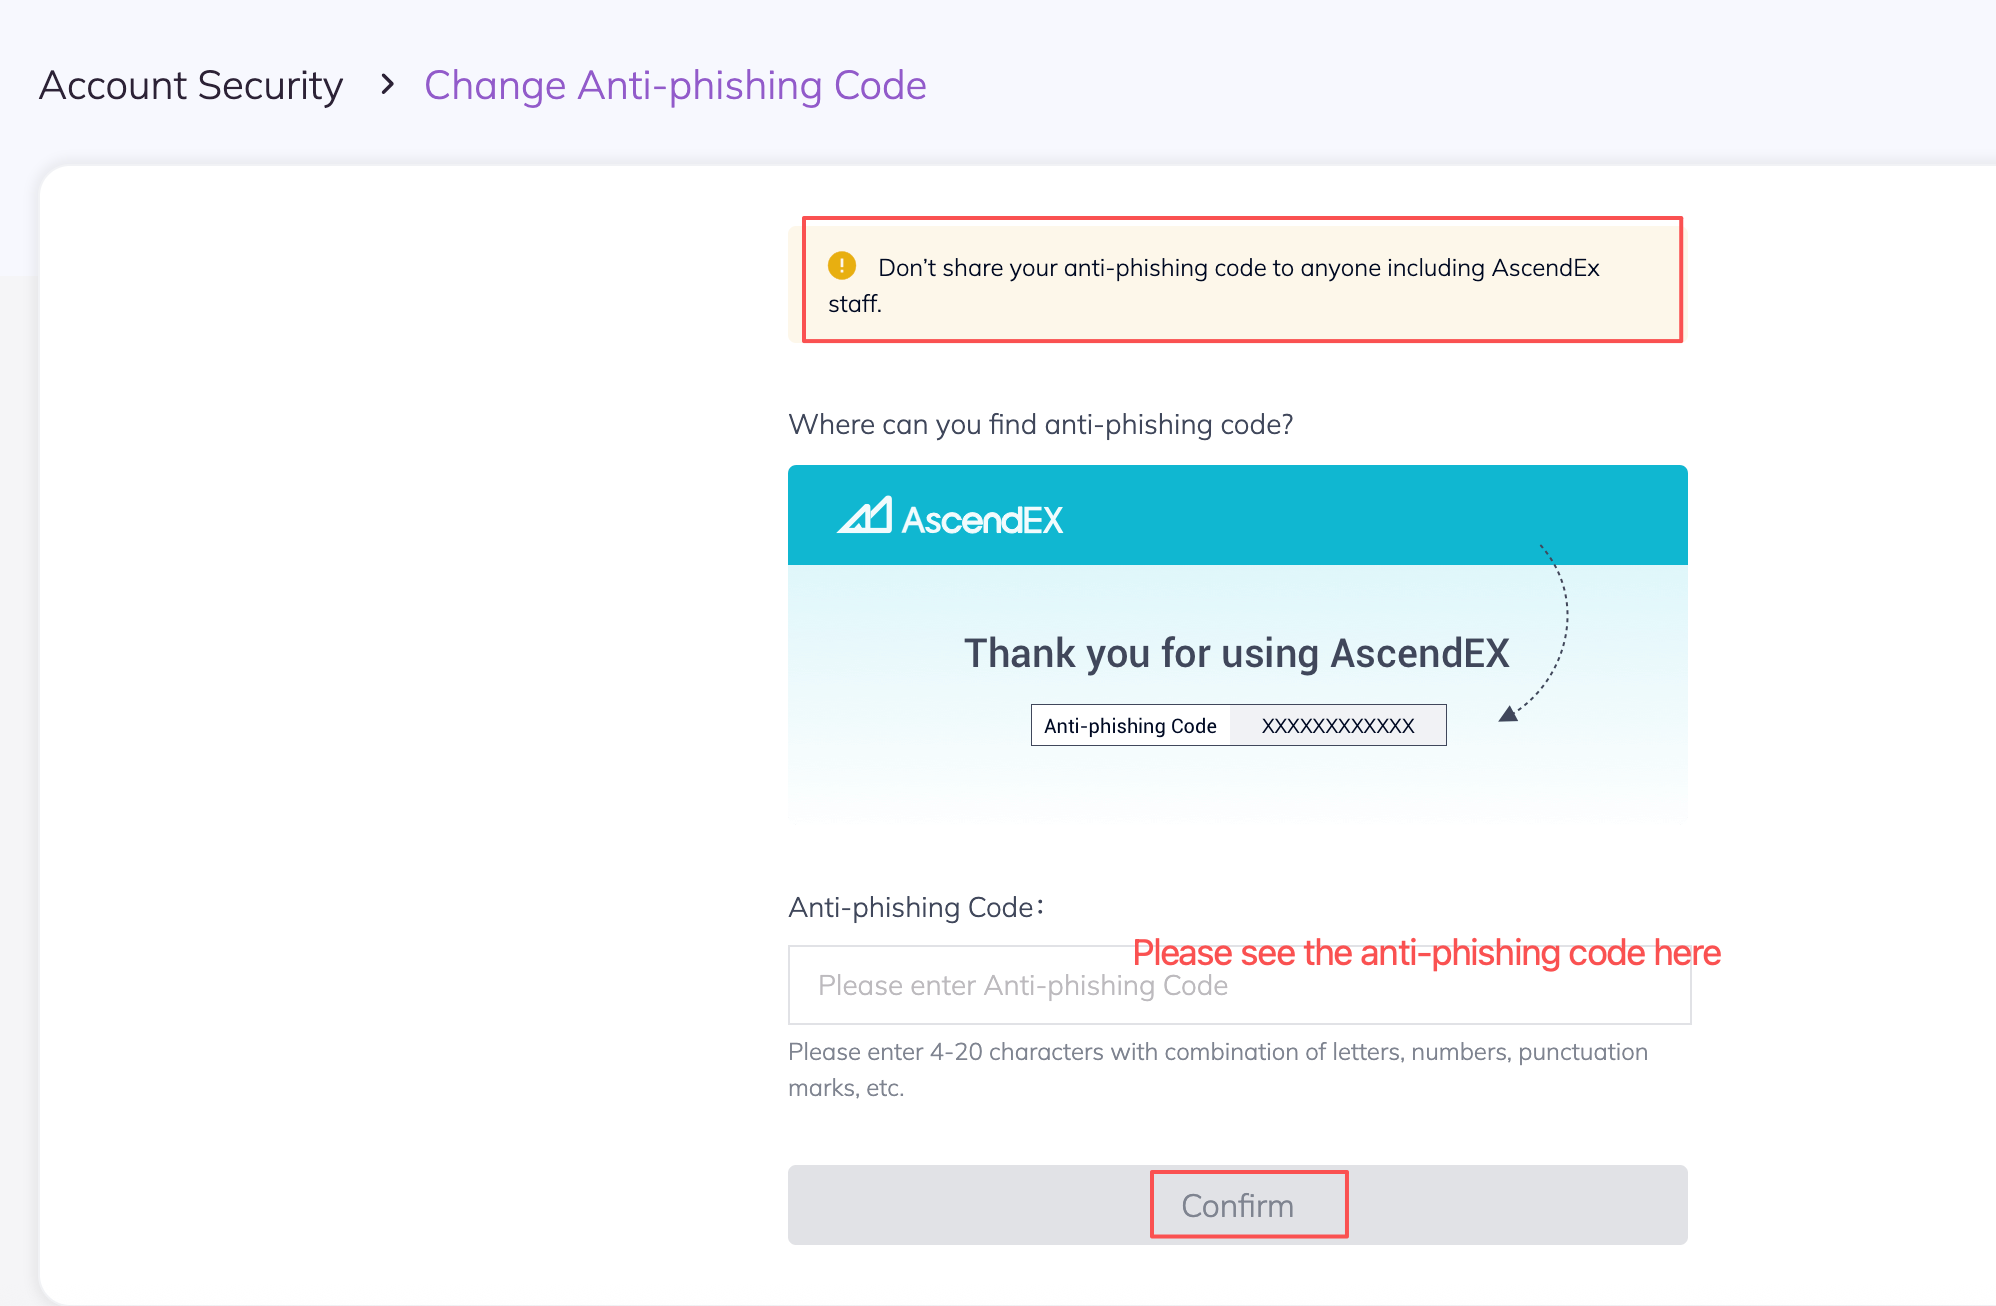Click the dotted curved arrow line
This screenshot has height=1306, width=1996.
pos(1564,620)
